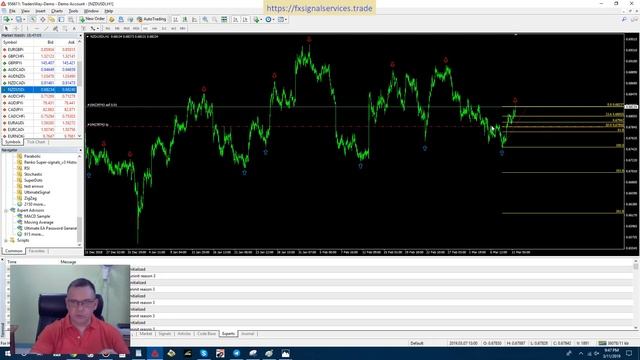Toggle the Terminal window toolbar icon
The height and width of the screenshot is (360, 640).
click(x=61, y=19)
